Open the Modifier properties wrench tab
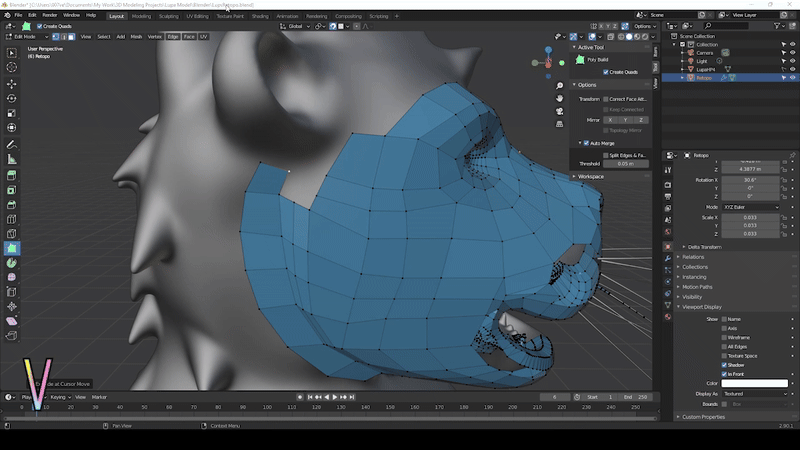 pyautogui.click(x=668, y=258)
